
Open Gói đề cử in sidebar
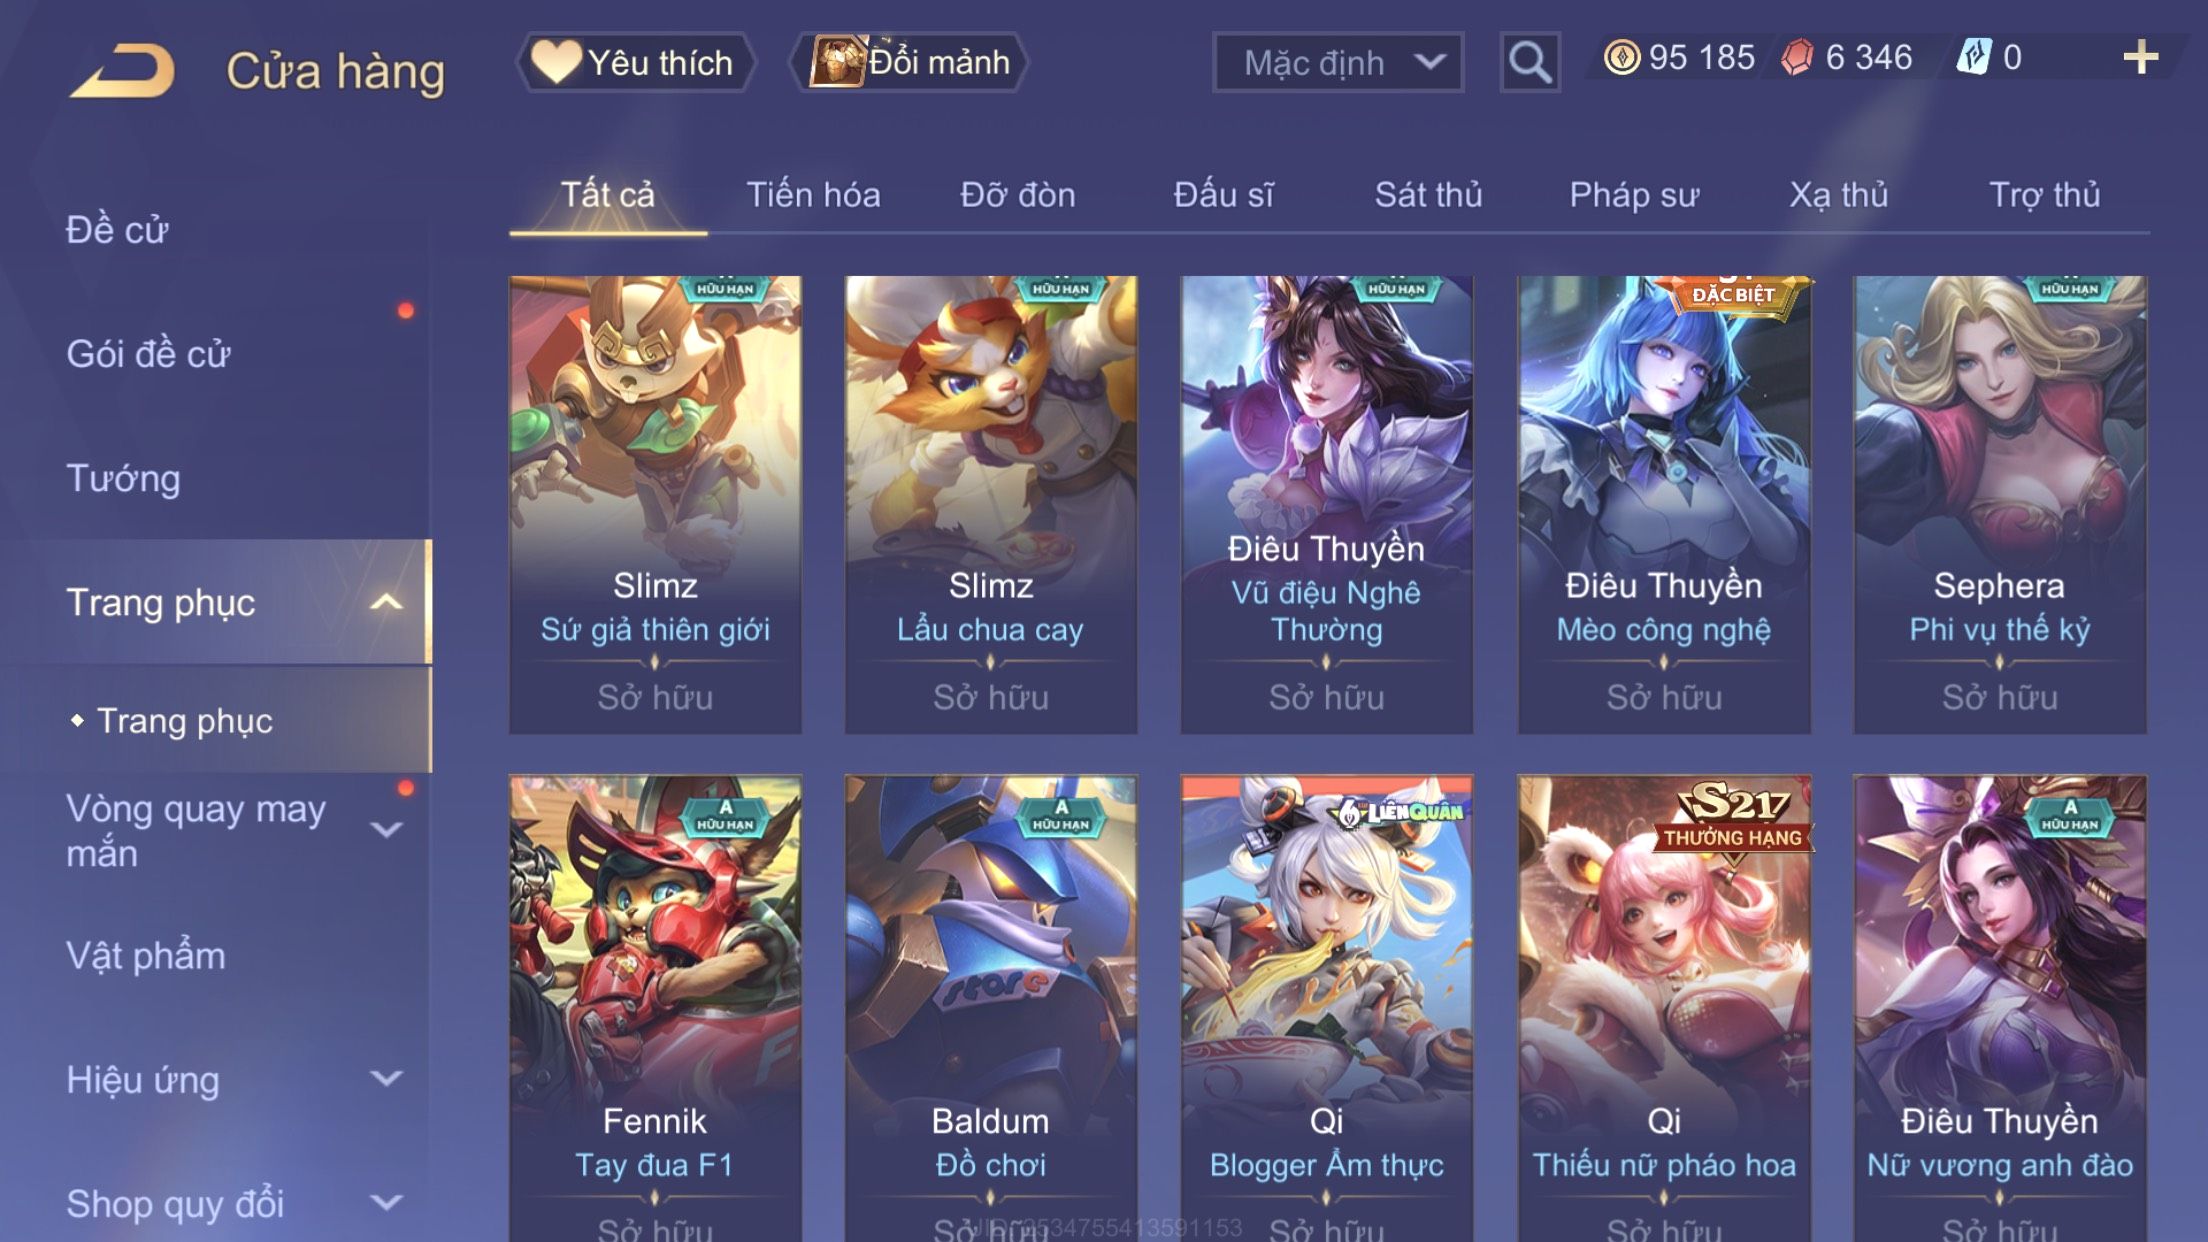pyautogui.click(x=148, y=354)
